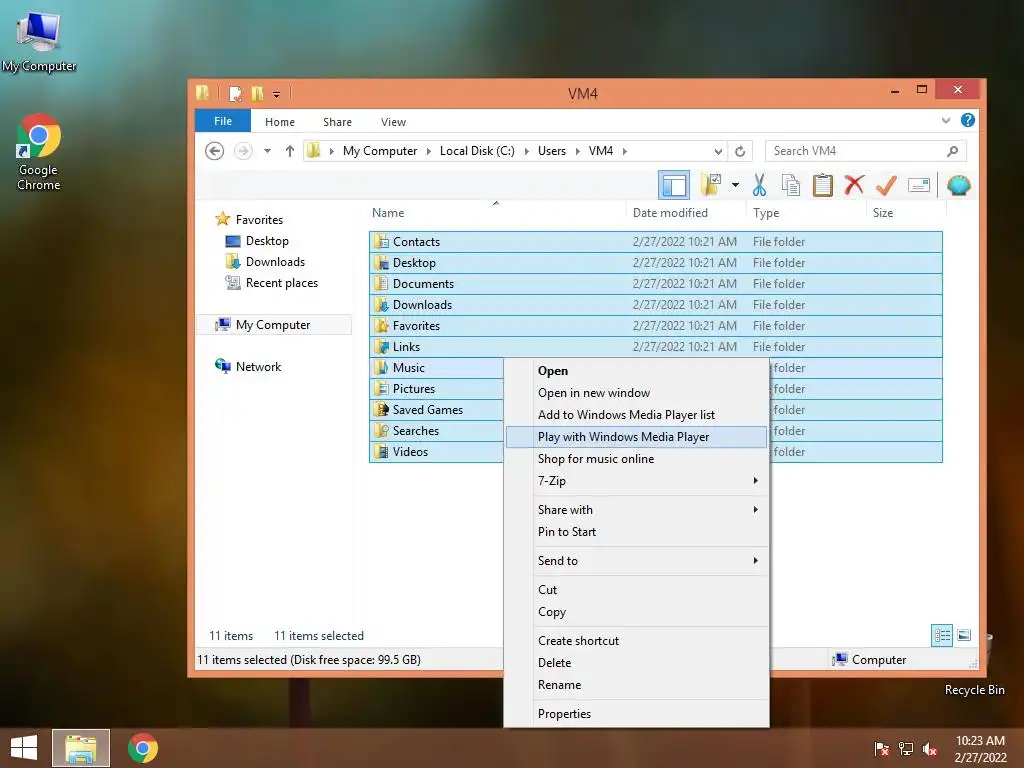Viewport: 1024px width, 768px height.
Task: Select Desktop in the navigation pane
Action: (267, 241)
